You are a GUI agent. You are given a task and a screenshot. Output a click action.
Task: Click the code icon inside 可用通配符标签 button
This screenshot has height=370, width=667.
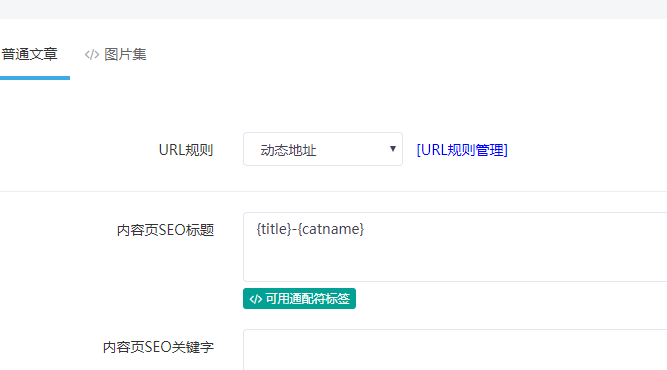(256, 299)
